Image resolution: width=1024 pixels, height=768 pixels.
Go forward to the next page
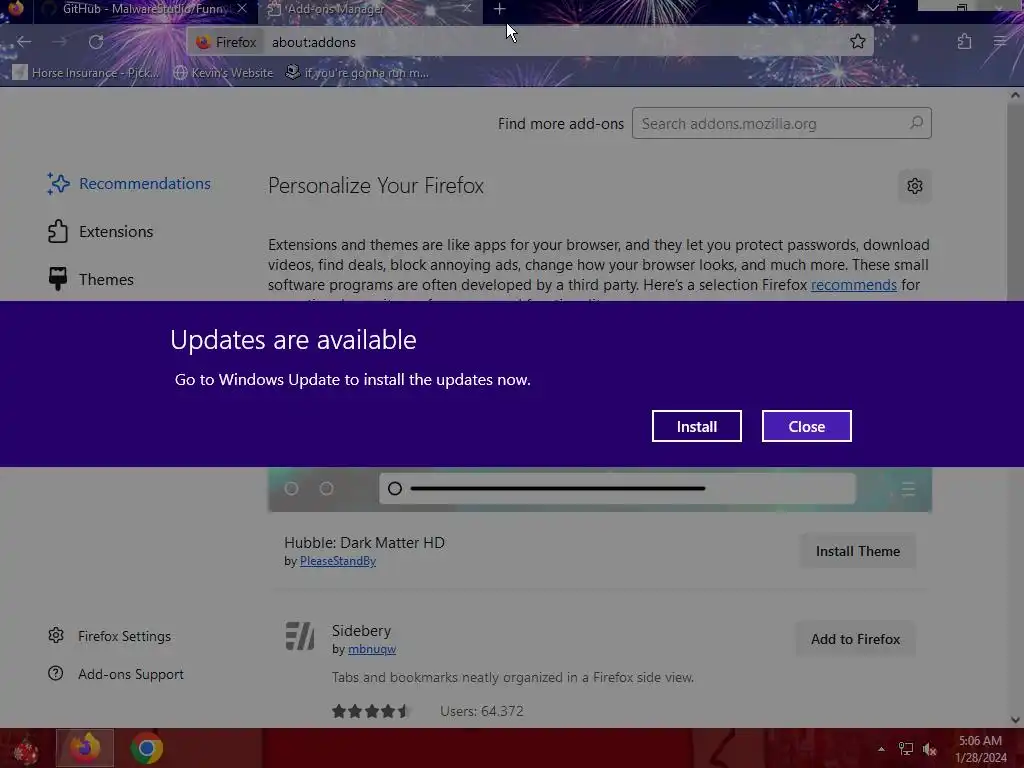pyautogui.click(x=59, y=42)
